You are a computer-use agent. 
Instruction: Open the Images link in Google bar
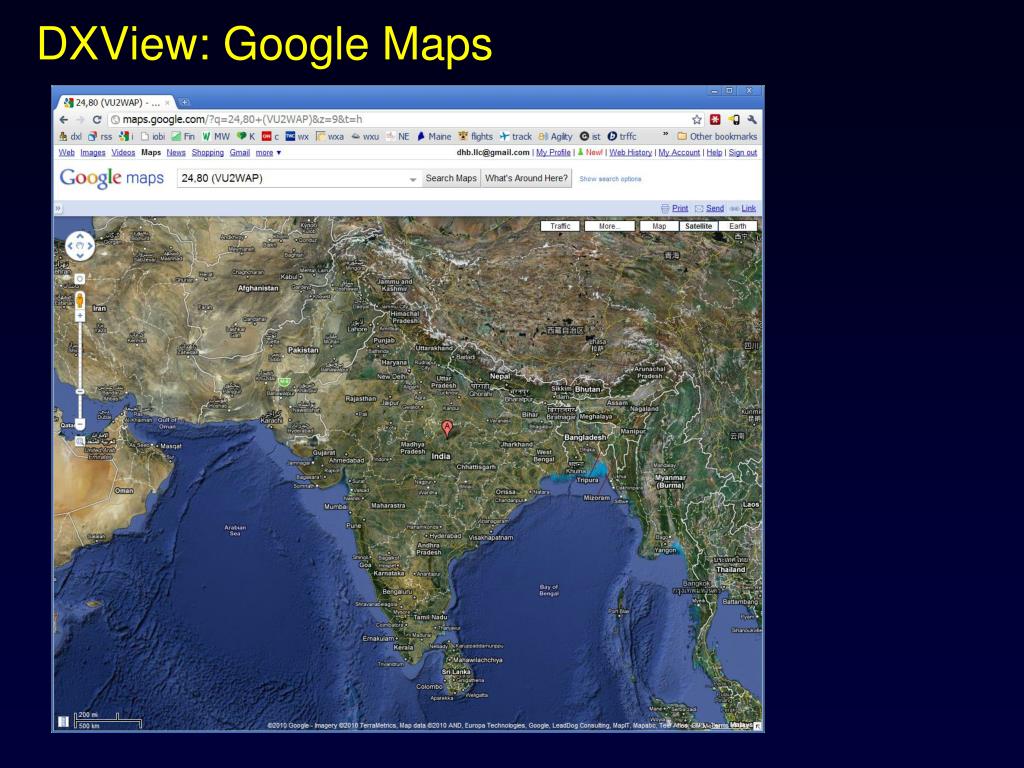[93, 153]
